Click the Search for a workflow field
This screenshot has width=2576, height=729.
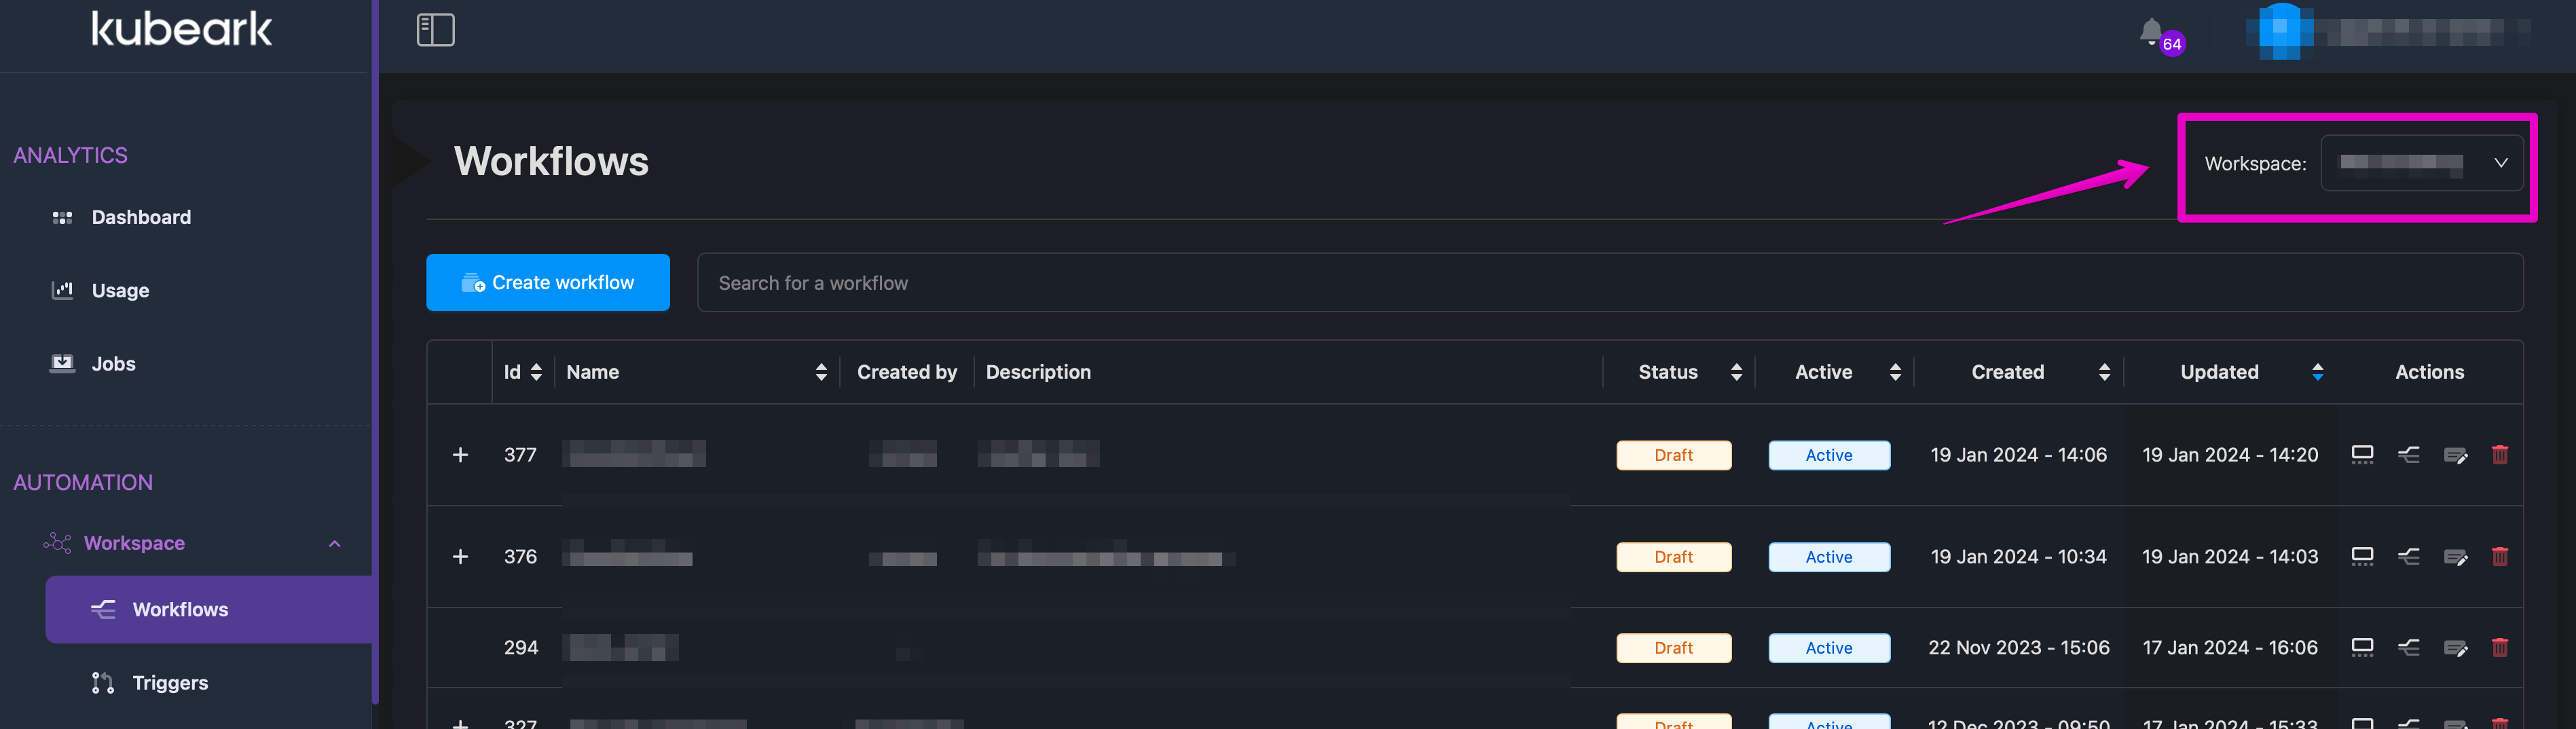coord(1609,283)
